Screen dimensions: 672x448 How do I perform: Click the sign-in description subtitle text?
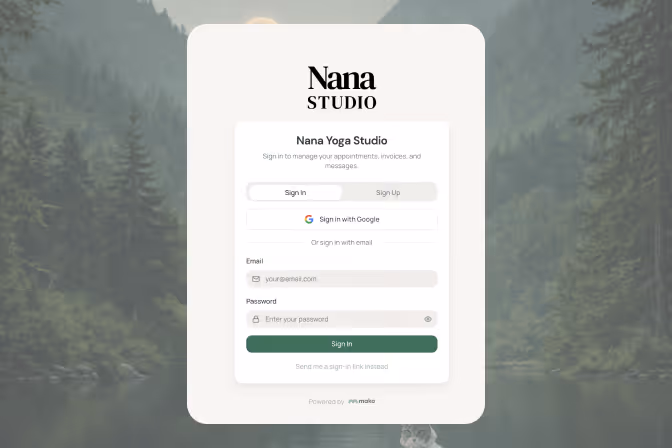click(x=342, y=161)
